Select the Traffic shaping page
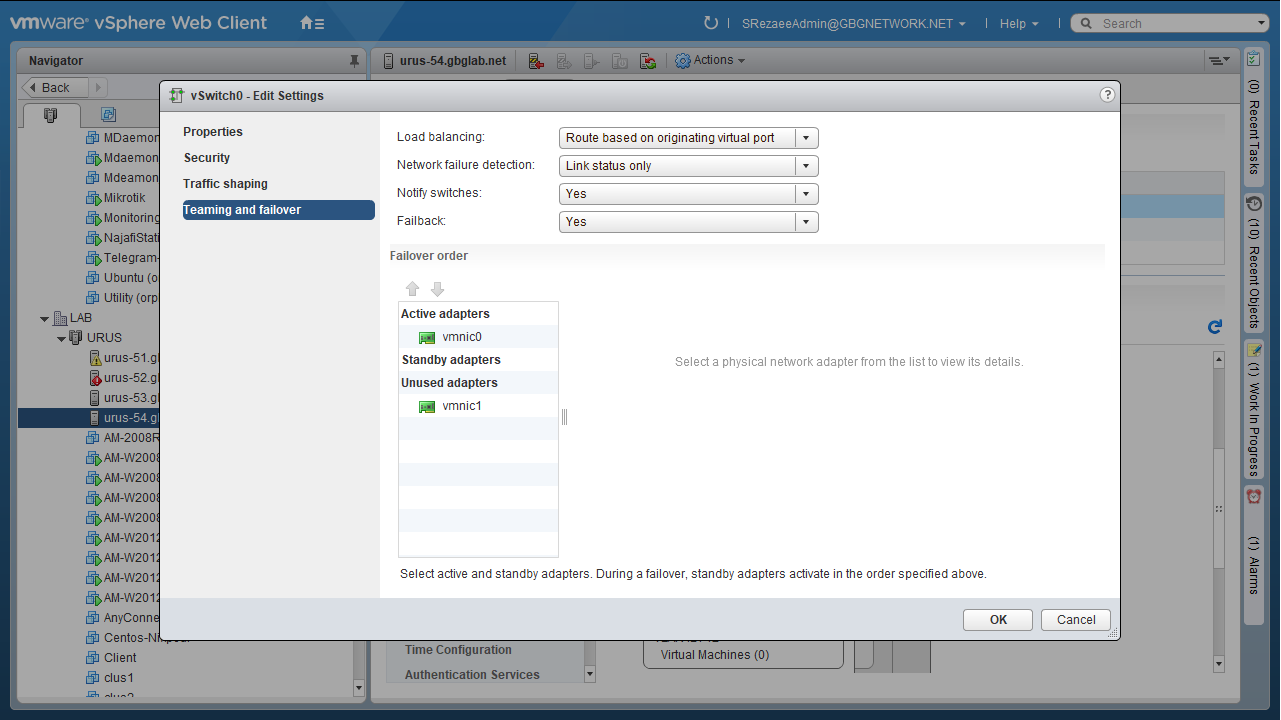Image resolution: width=1281 pixels, height=720 pixels. coord(225,184)
